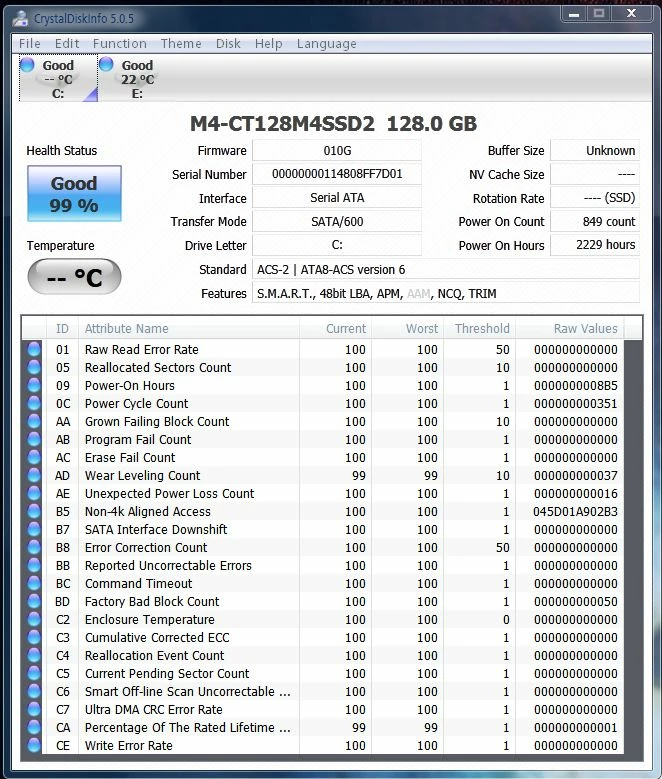This screenshot has height=779, width=662.
Task: Click the Power On Count value 849 count
Action: coord(594,221)
